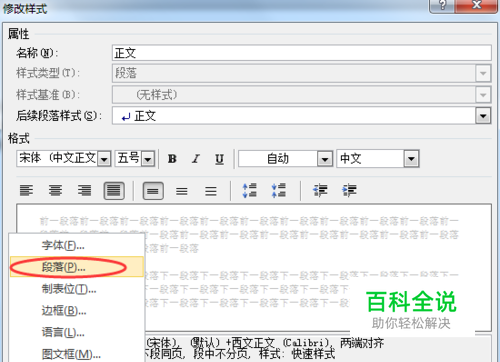
Task: Center-align the paragraph text
Action: [55, 191]
